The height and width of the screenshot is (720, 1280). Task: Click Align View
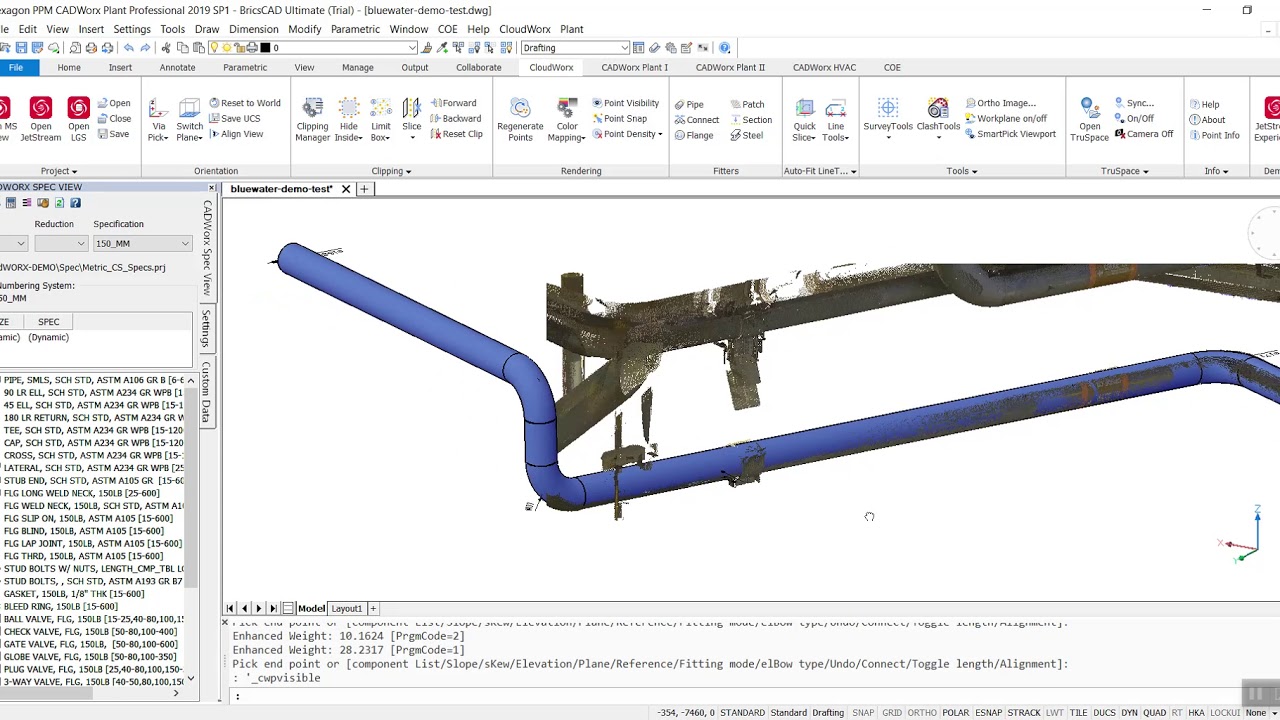[236, 134]
